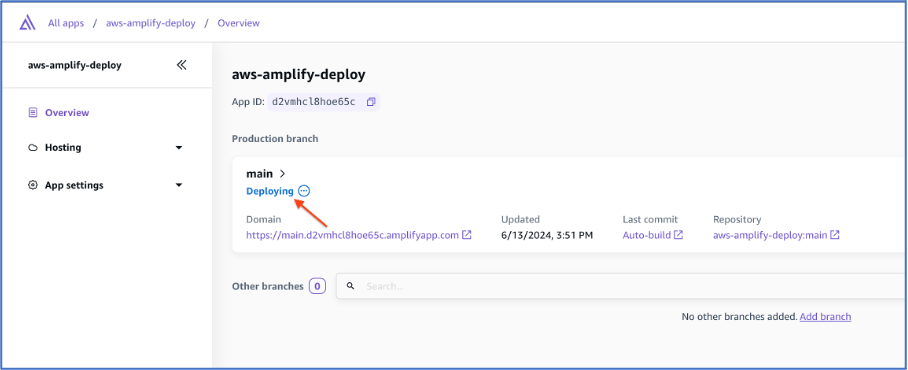Open main branch via chevron

[283, 173]
